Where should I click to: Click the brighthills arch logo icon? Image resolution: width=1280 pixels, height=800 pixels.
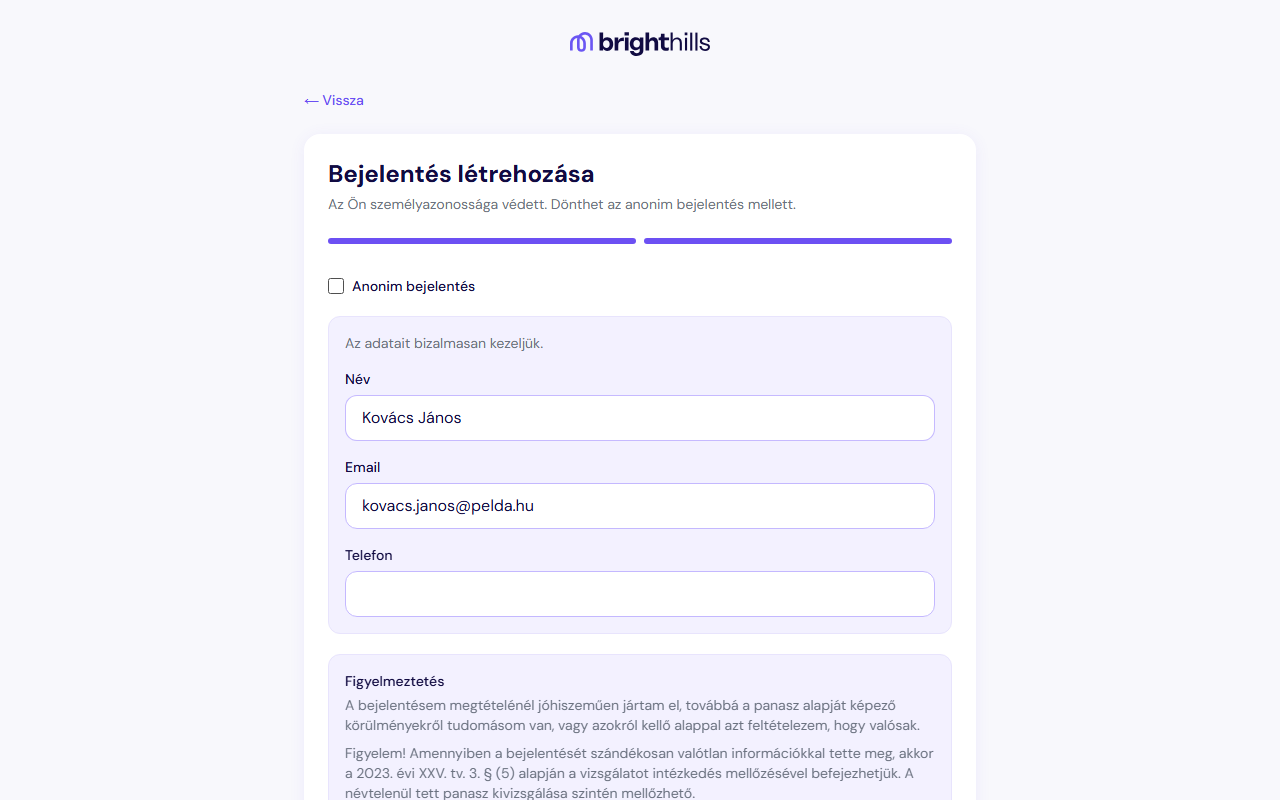click(x=581, y=42)
